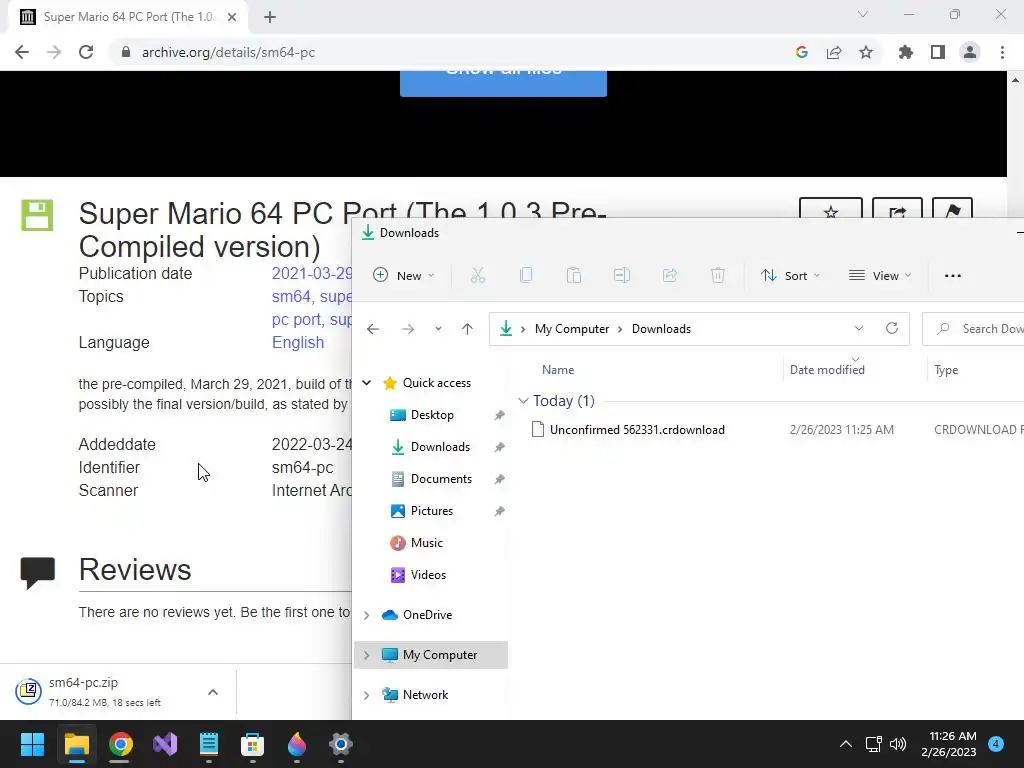Screen dimensions: 1024x768
Task: Click Super Mario 64 PC Port tab
Action: click(x=127, y=17)
